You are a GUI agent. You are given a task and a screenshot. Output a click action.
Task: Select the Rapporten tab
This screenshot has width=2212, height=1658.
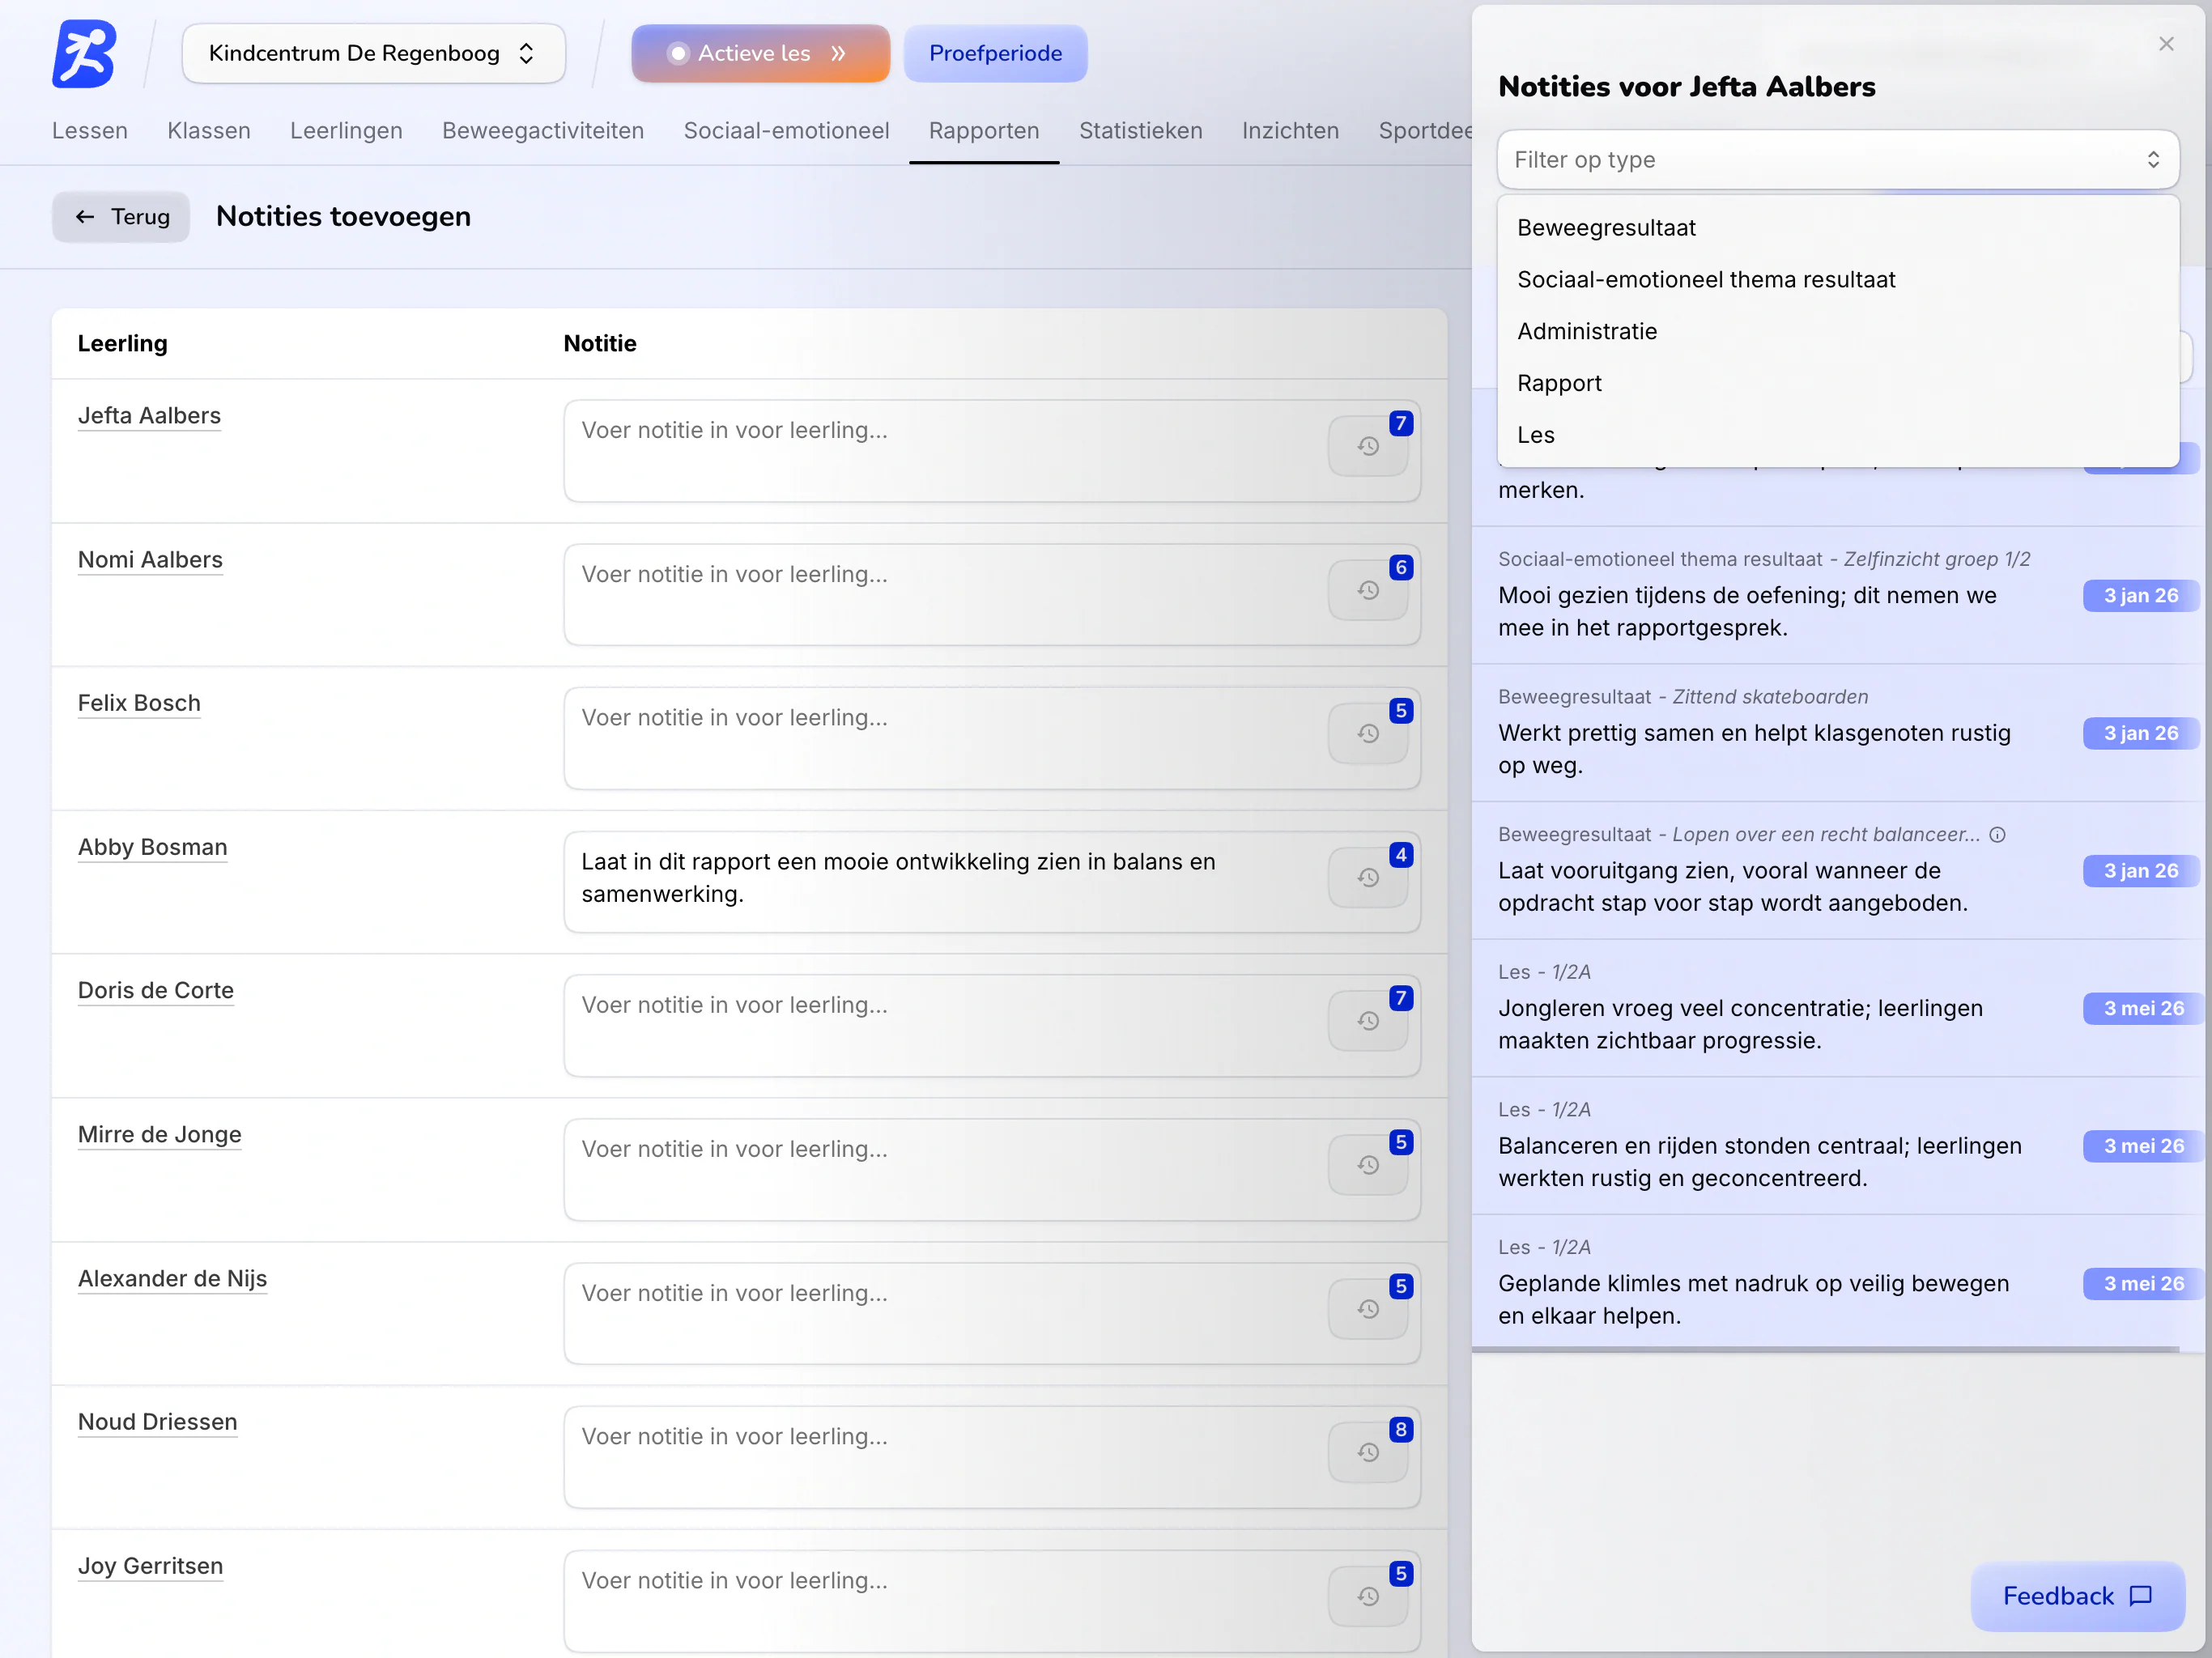(984, 131)
